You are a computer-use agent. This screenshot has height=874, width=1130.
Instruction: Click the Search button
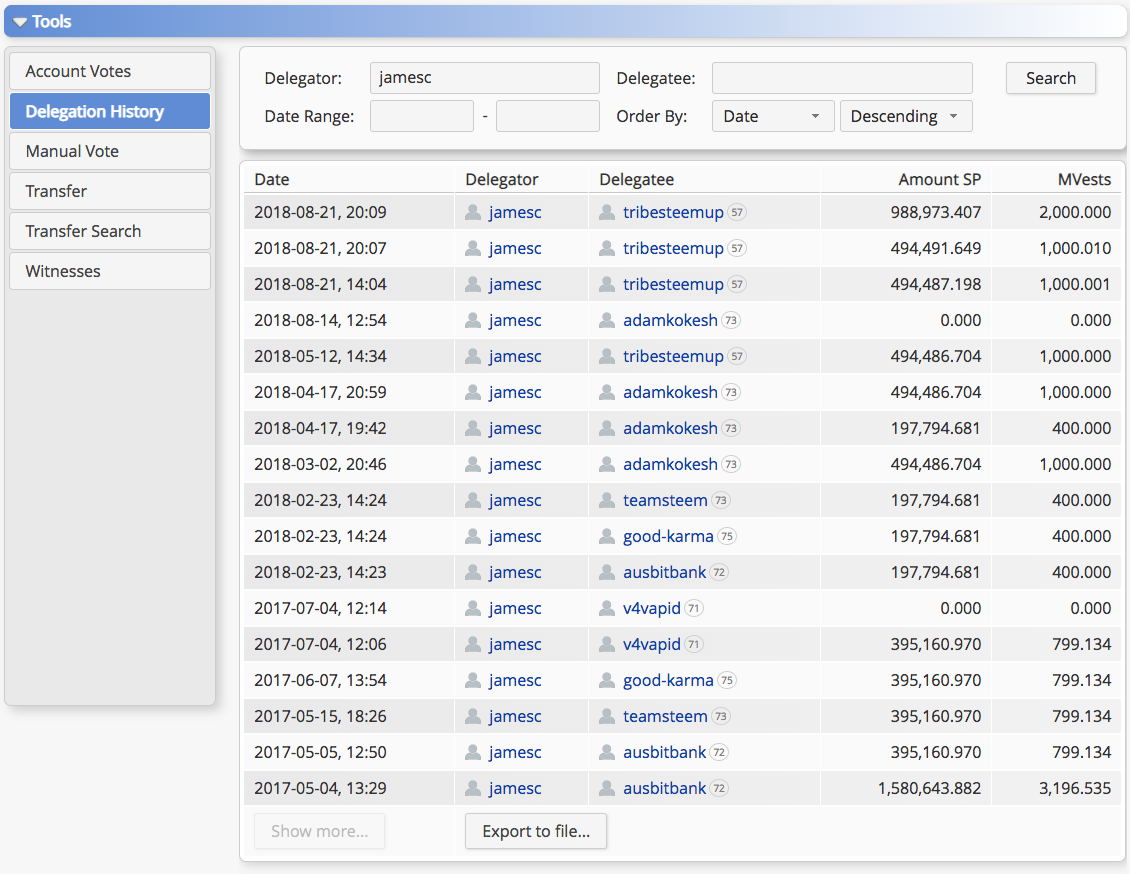pos(1051,78)
